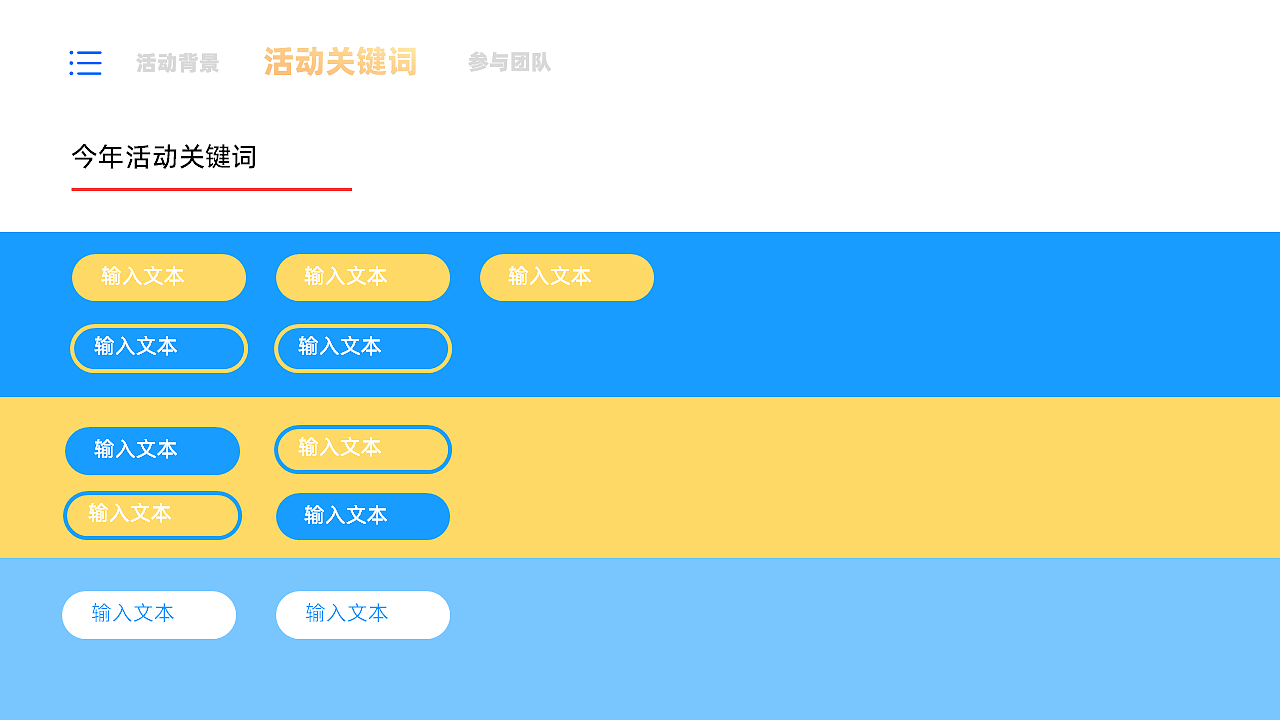Click the 今年活动关键词 heading
The image size is (1280, 720).
point(163,157)
